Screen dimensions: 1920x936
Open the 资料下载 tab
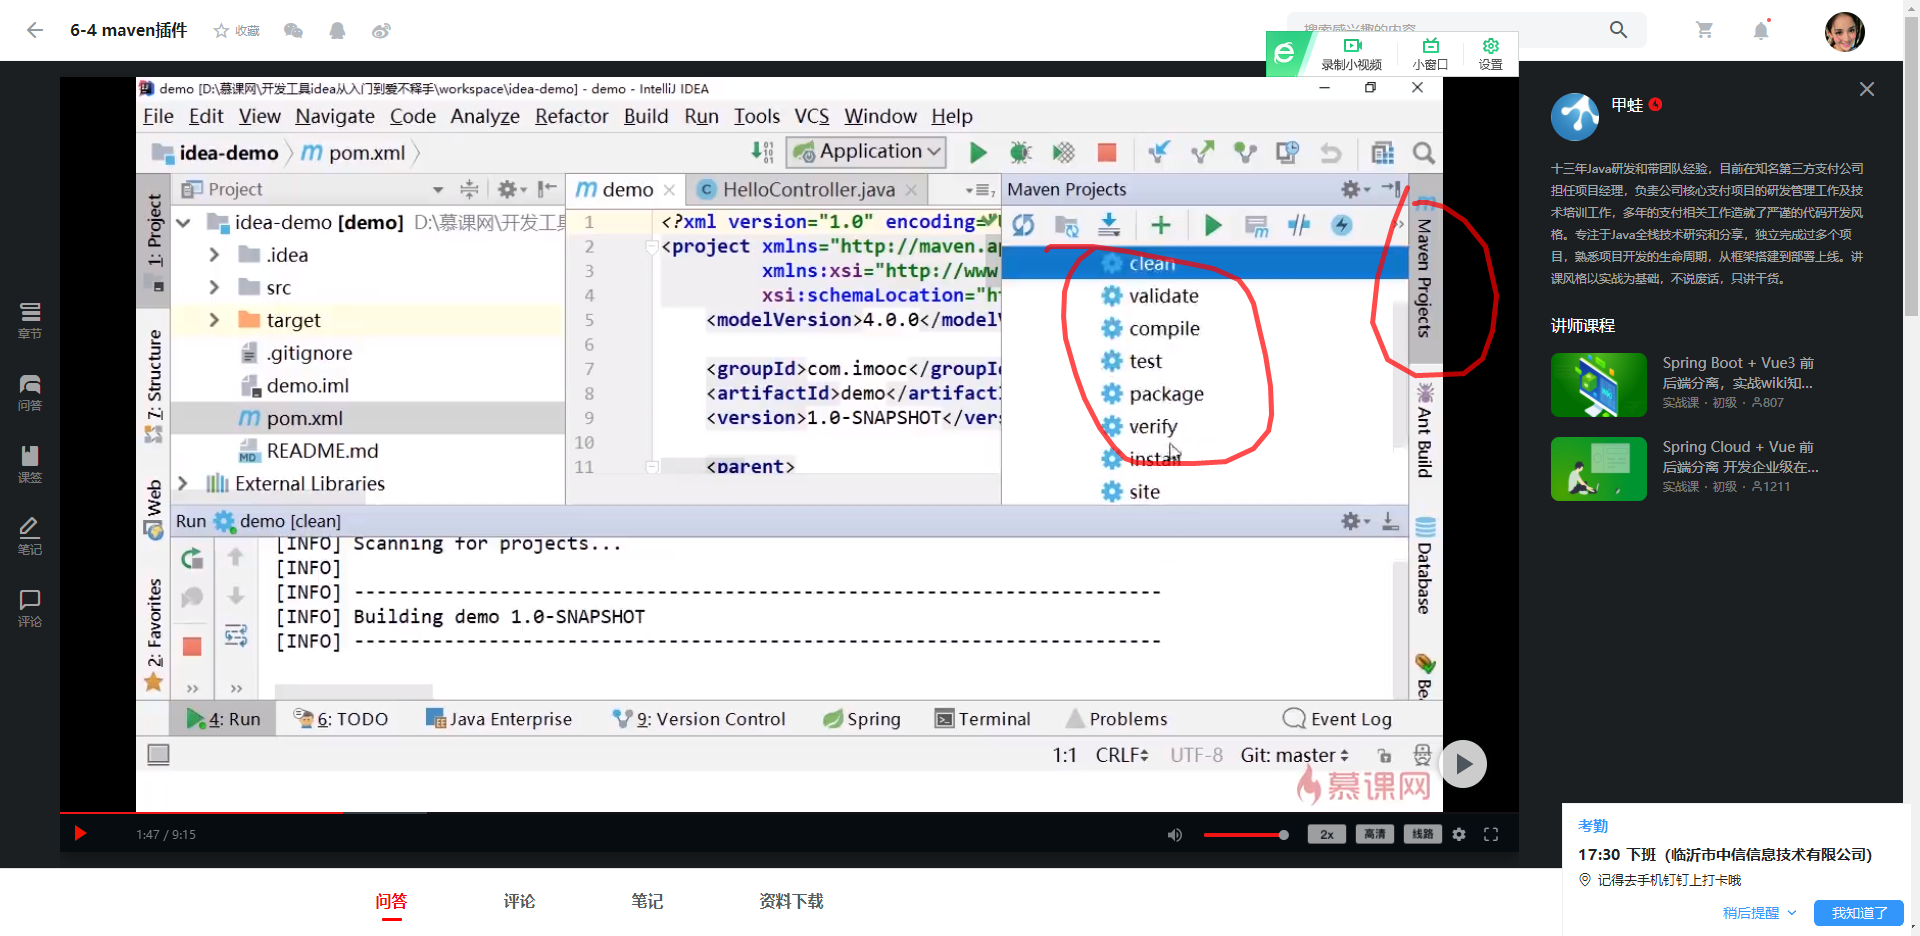coord(791,901)
